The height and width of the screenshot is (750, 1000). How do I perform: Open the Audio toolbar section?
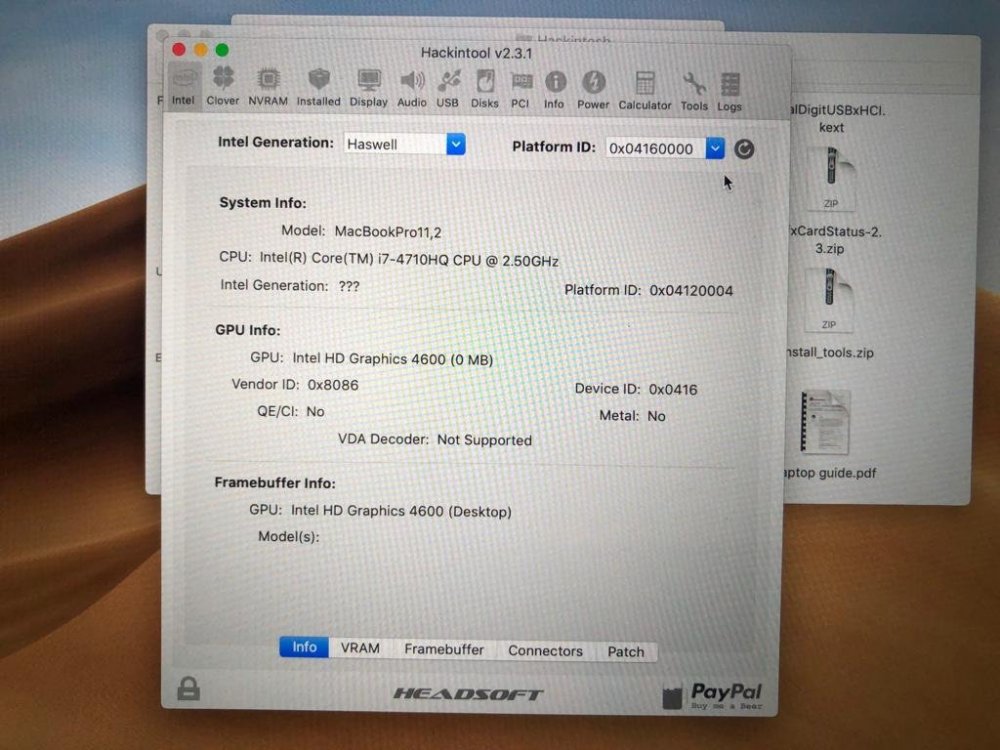pos(412,89)
